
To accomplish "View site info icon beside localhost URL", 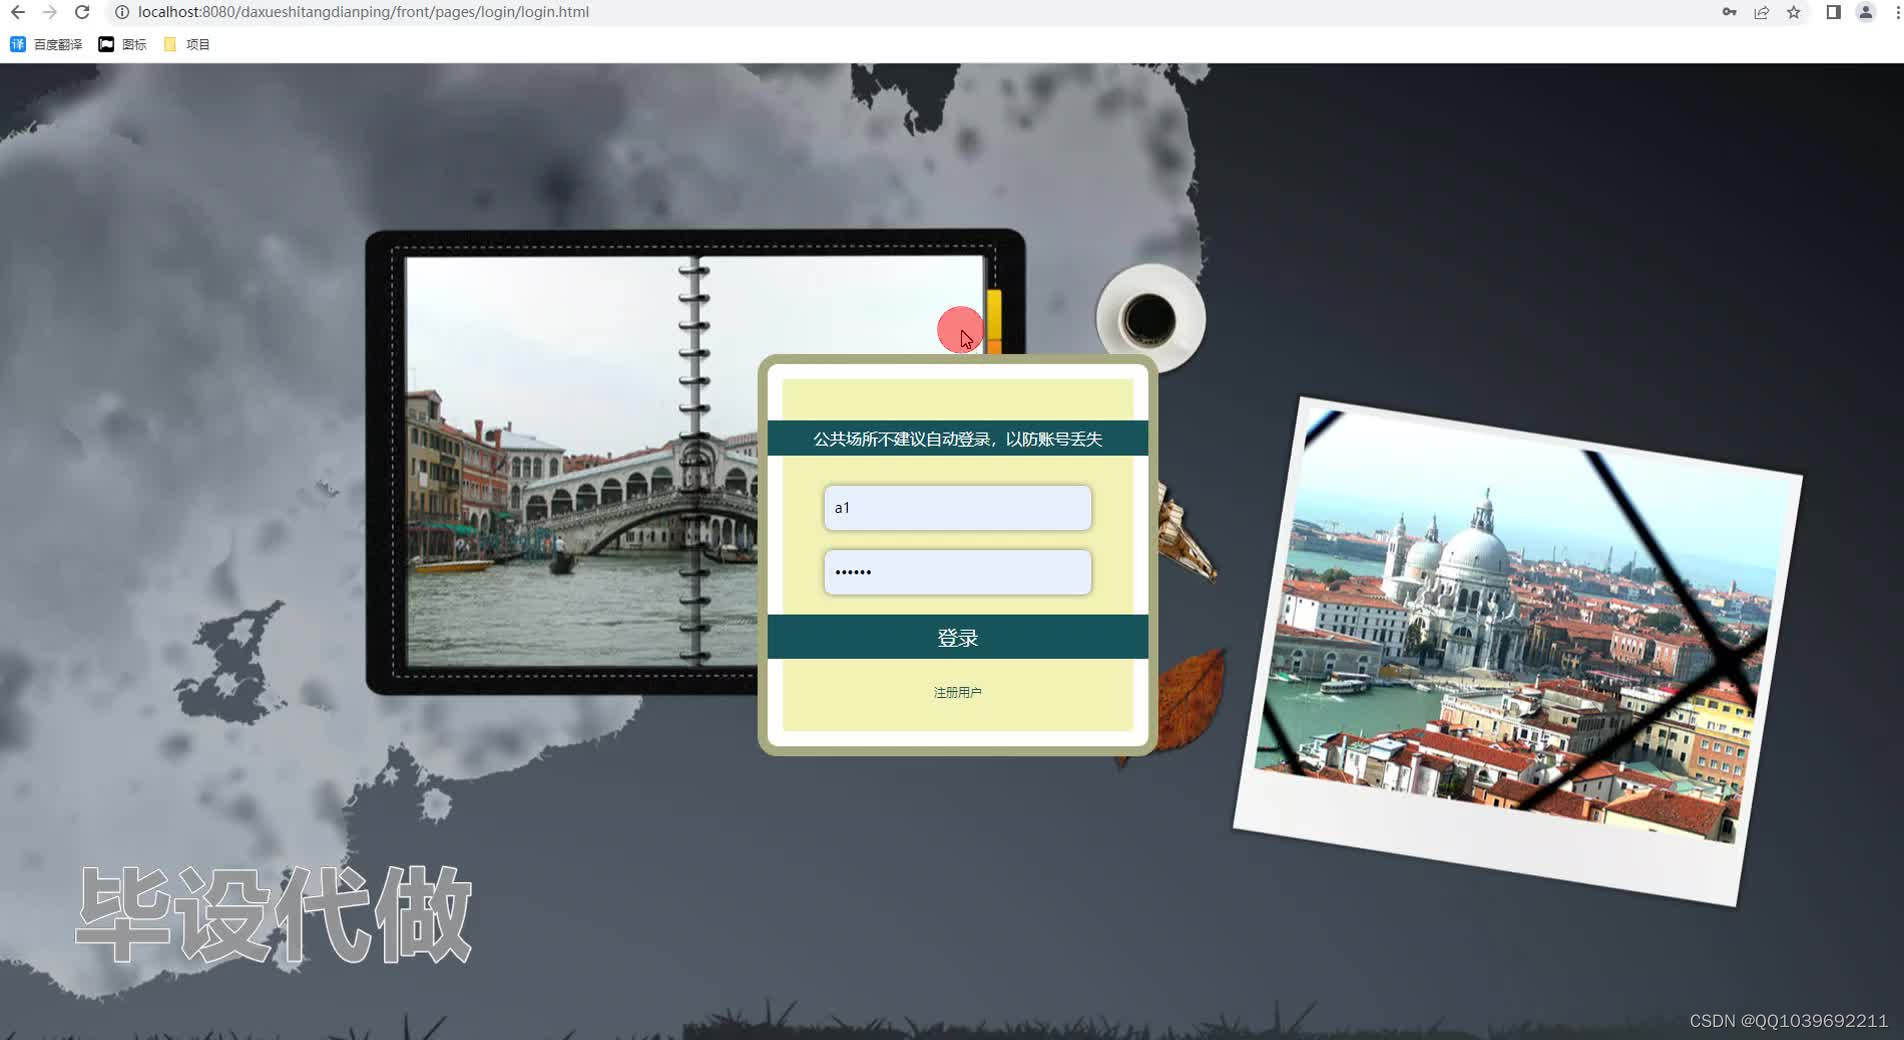I will [x=122, y=12].
